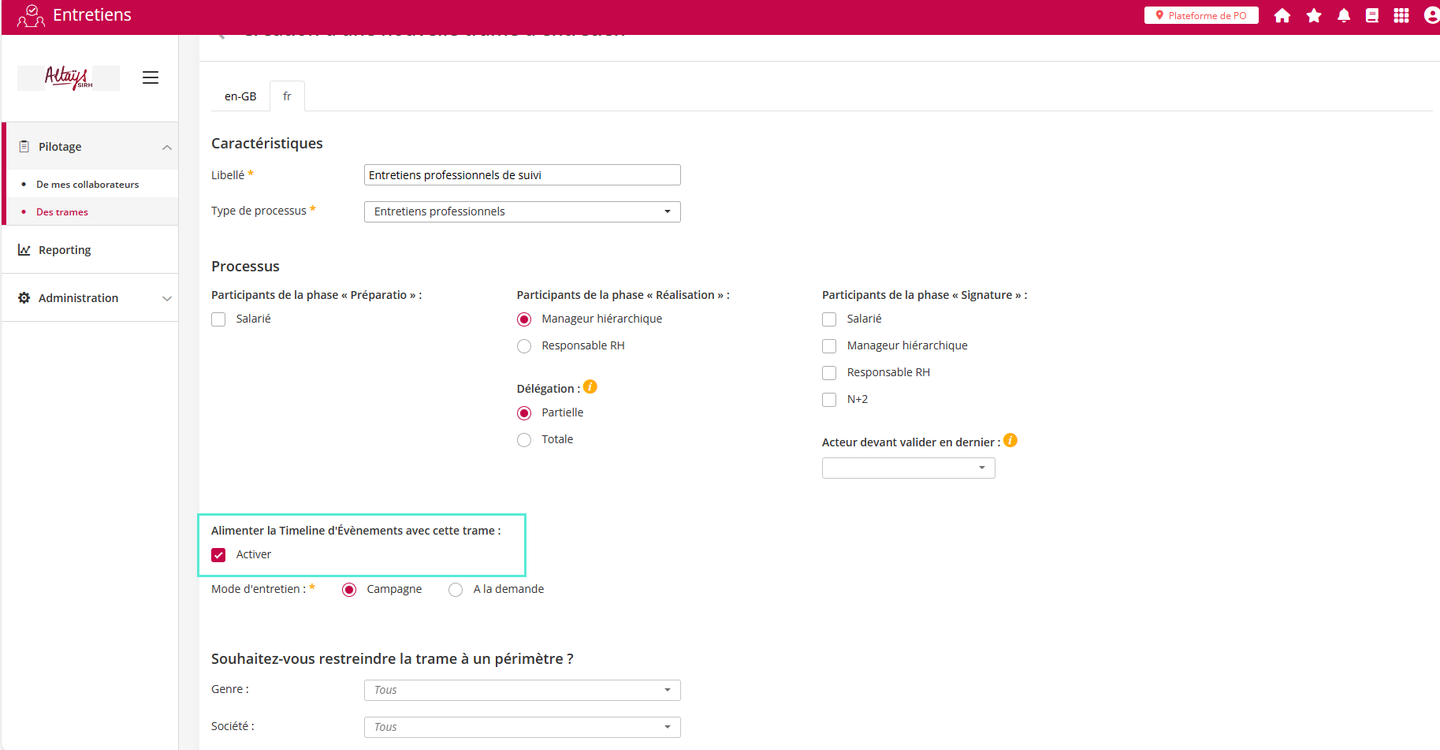Select the Responsable RH radio button
This screenshot has height=750, width=1440.
click(524, 346)
